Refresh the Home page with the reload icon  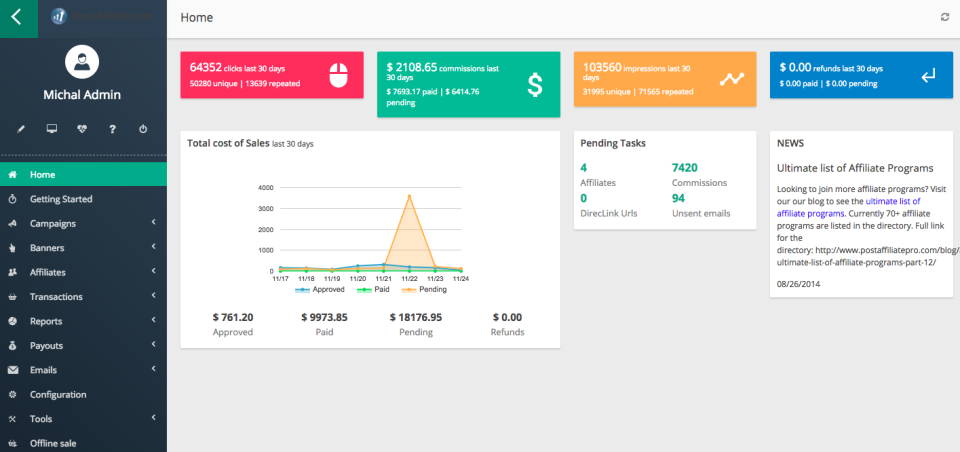click(x=945, y=17)
